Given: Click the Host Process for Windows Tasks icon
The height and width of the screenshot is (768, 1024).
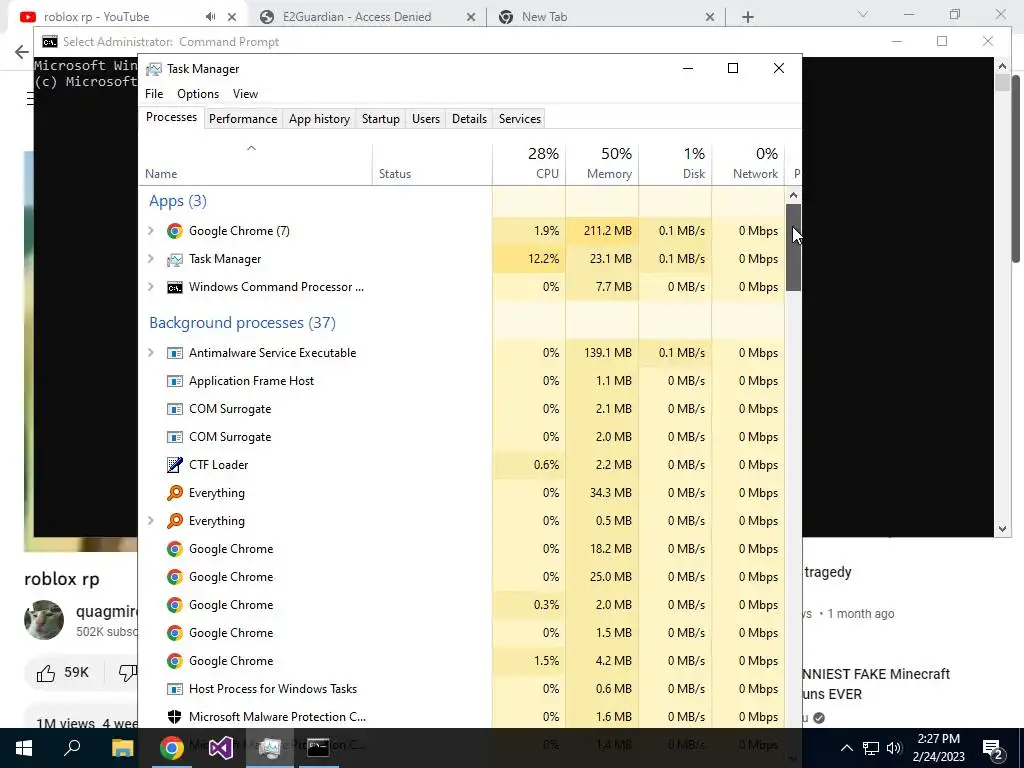Looking at the screenshot, I should (x=174, y=689).
